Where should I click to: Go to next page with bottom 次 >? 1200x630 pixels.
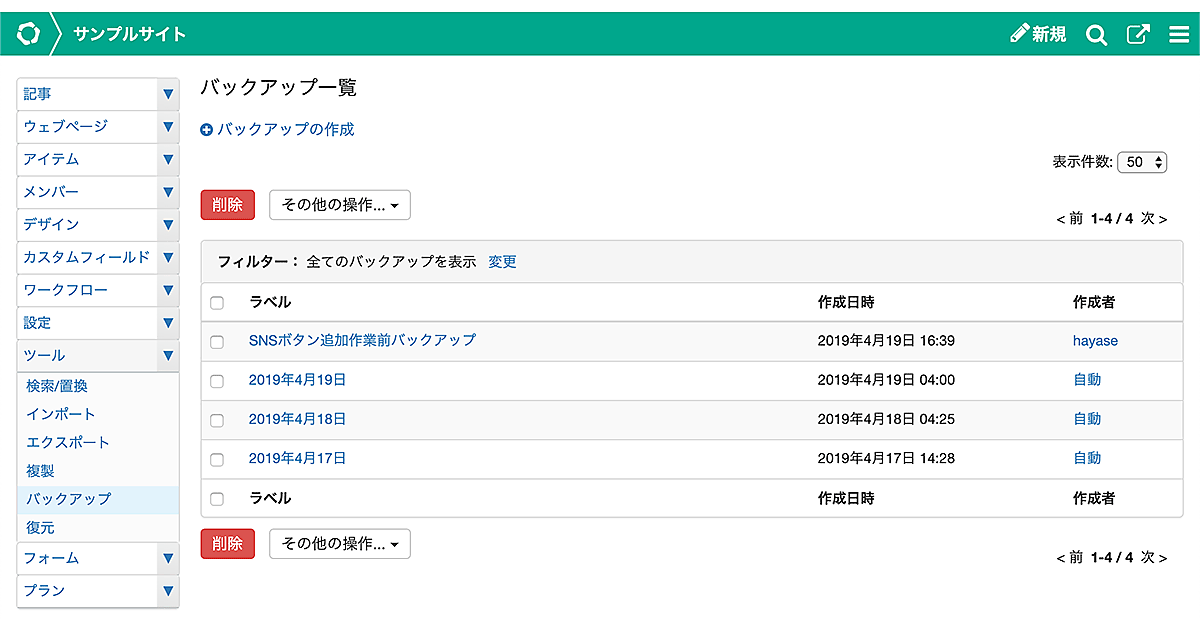(1154, 557)
